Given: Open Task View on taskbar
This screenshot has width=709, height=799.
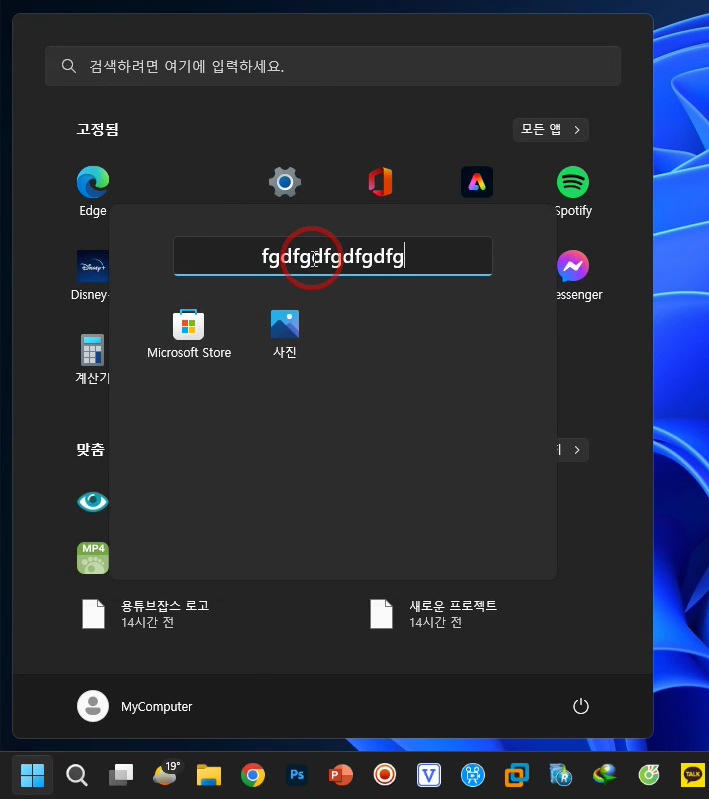Looking at the screenshot, I should coord(121,775).
